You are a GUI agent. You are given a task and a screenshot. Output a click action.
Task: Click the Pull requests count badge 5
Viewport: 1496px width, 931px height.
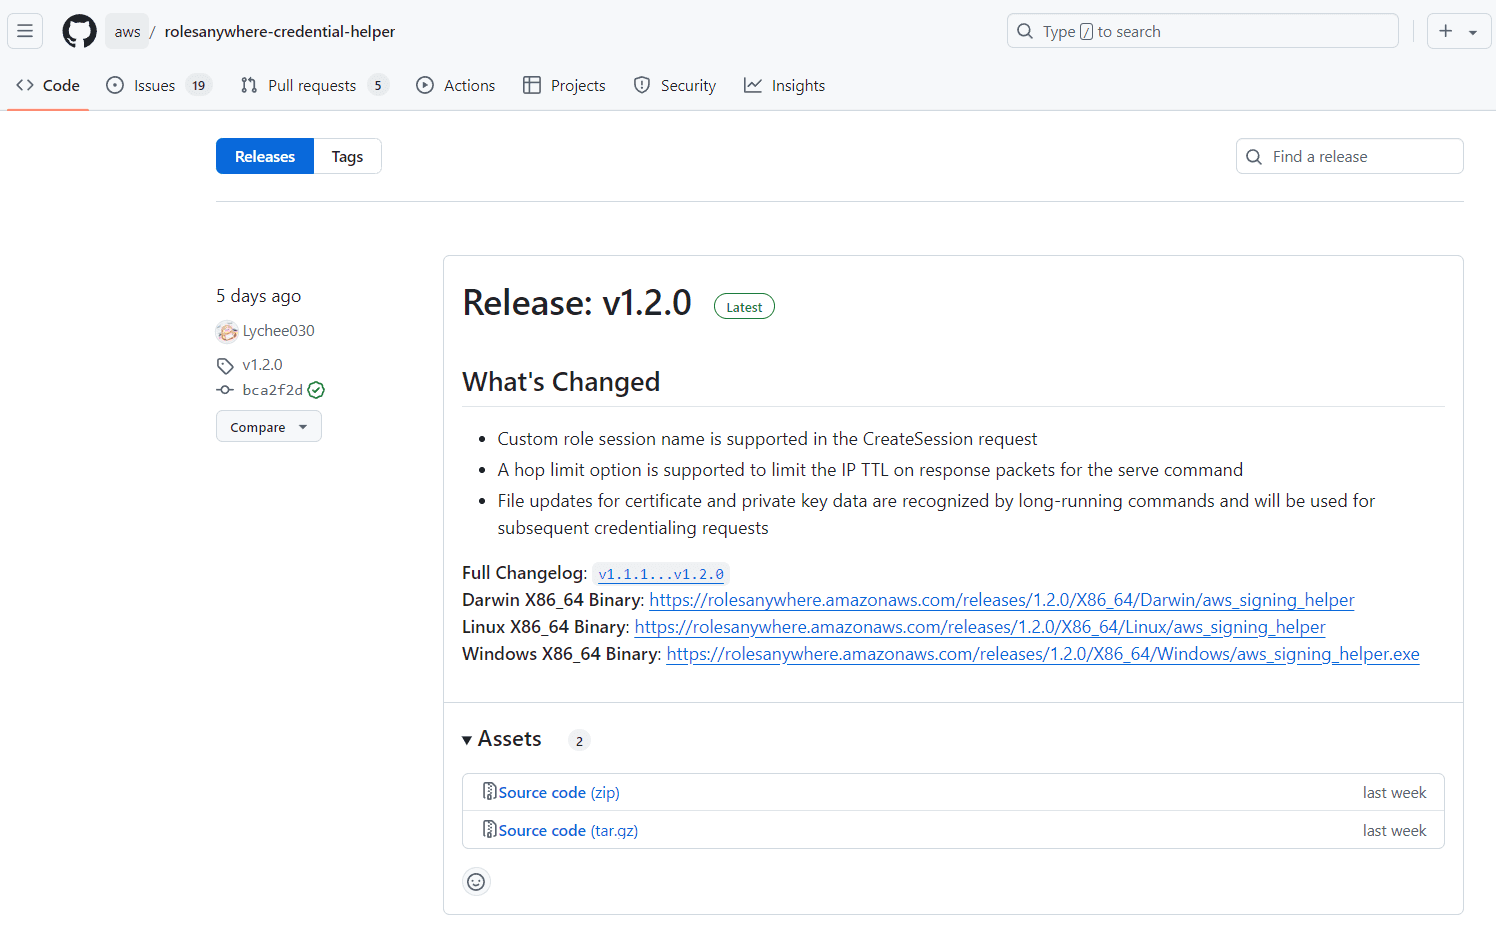click(378, 86)
